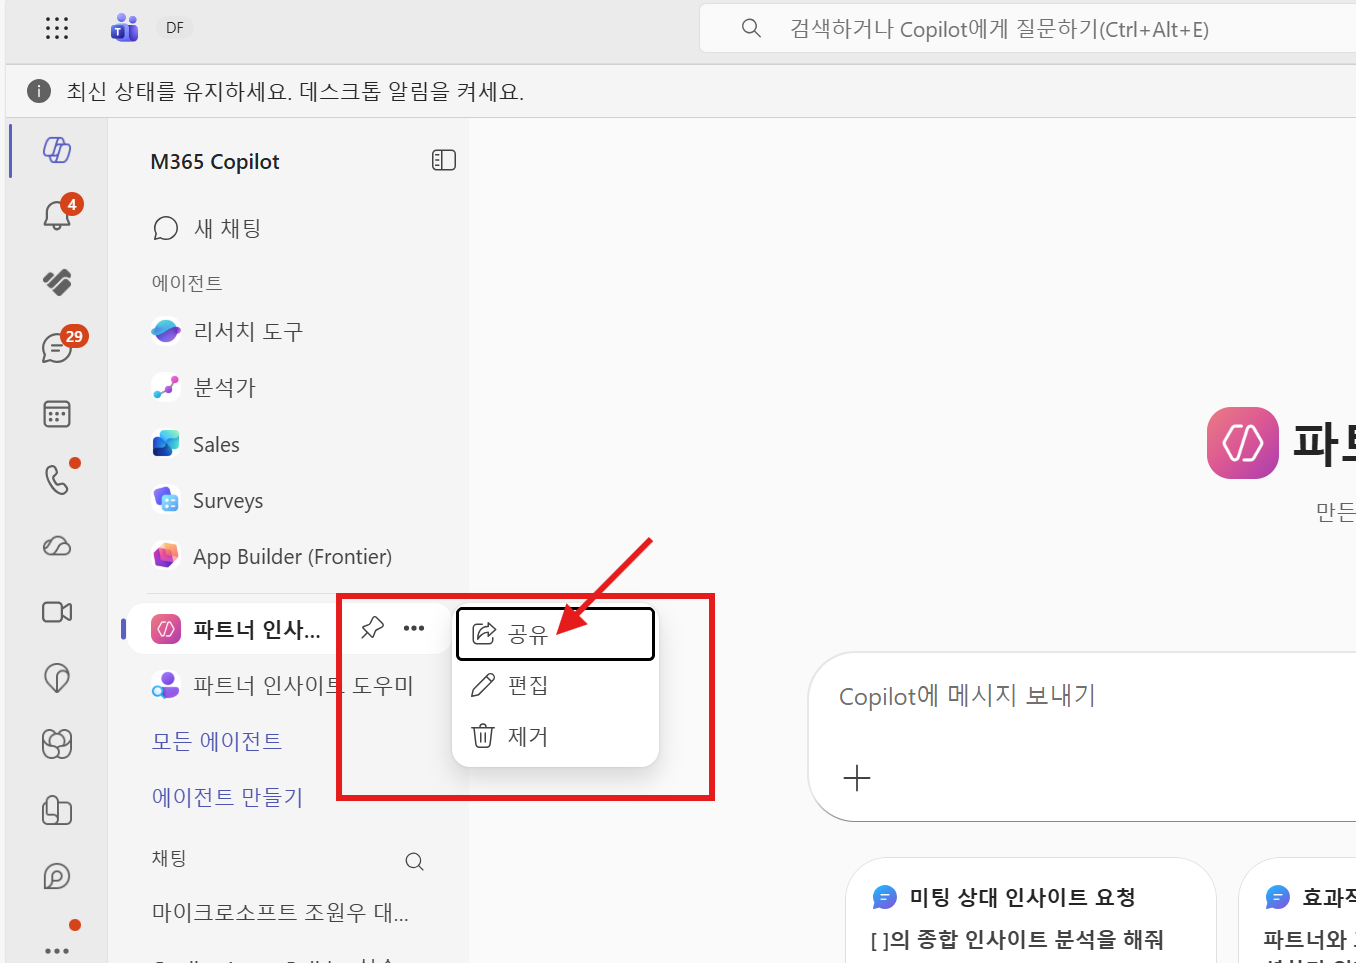Open the Meet video camera icon

pos(57,612)
